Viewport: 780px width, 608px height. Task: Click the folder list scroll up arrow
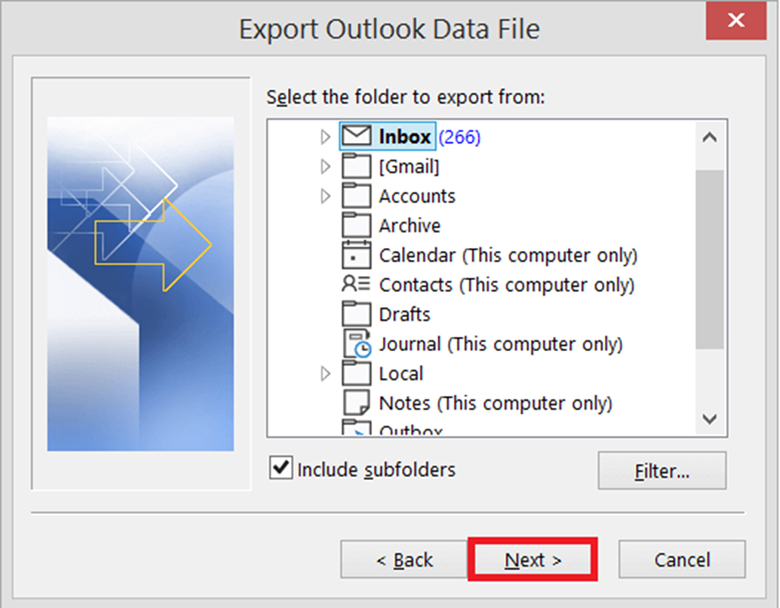[710, 137]
